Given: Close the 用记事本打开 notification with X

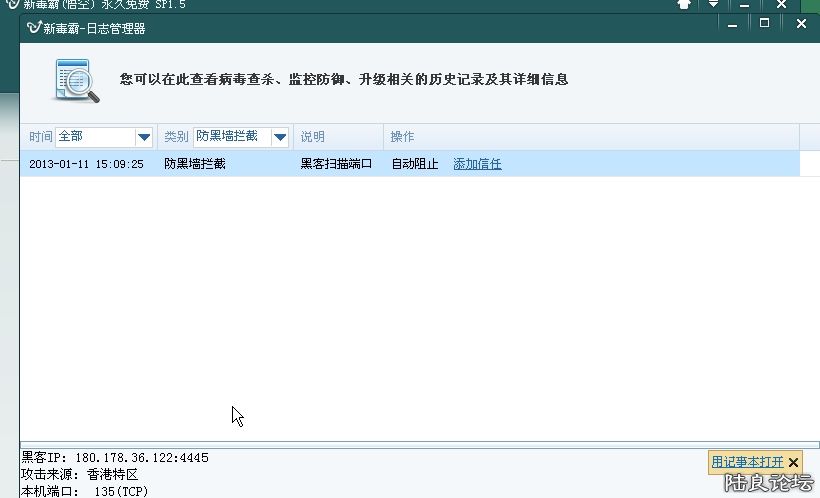Looking at the screenshot, I should pyautogui.click(x=793, y=462).
